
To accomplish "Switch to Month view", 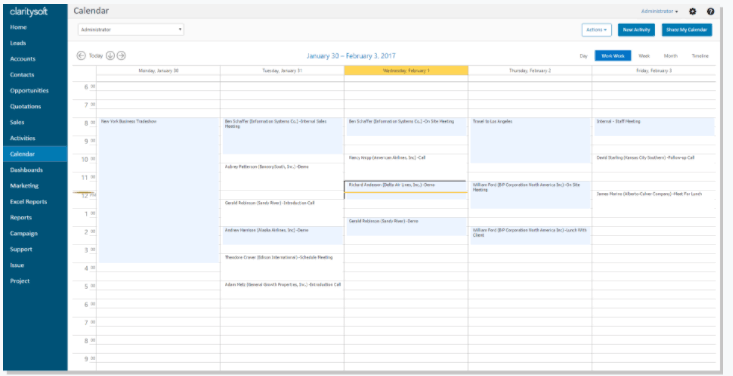I will [x=671, y=56].
